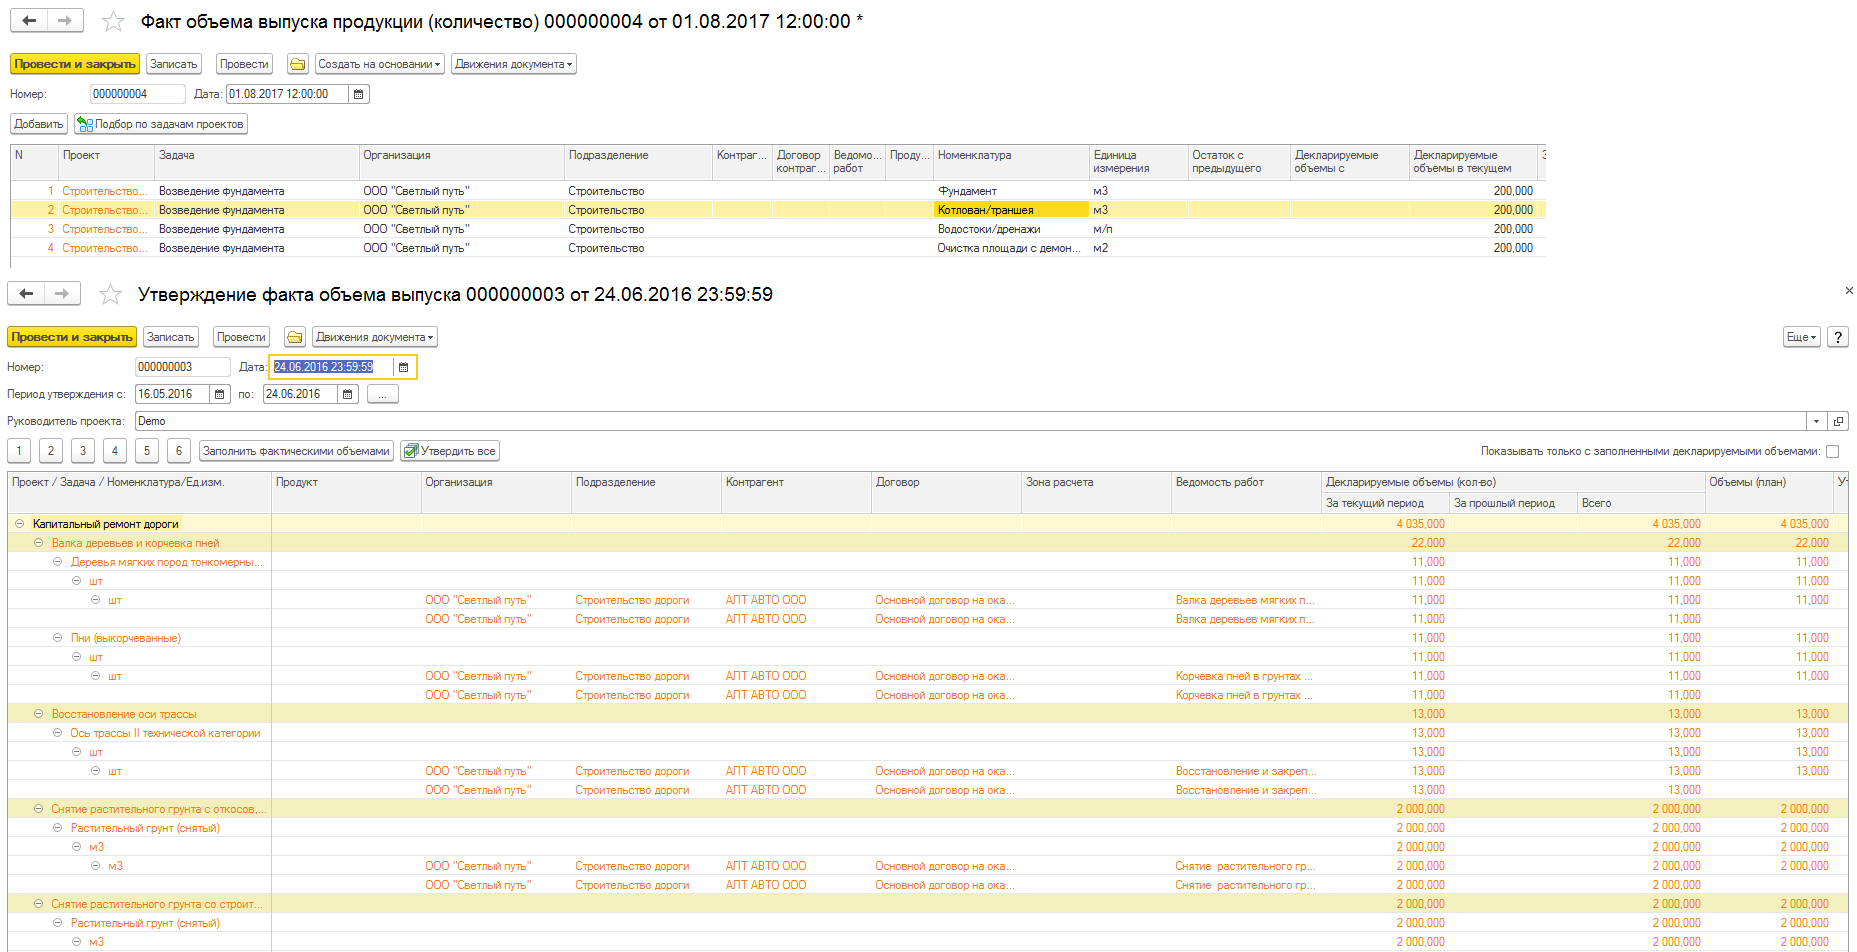Collapse Снятие растительного грунта со строит node
1857x952 pixels.
[x=39, y=904]
